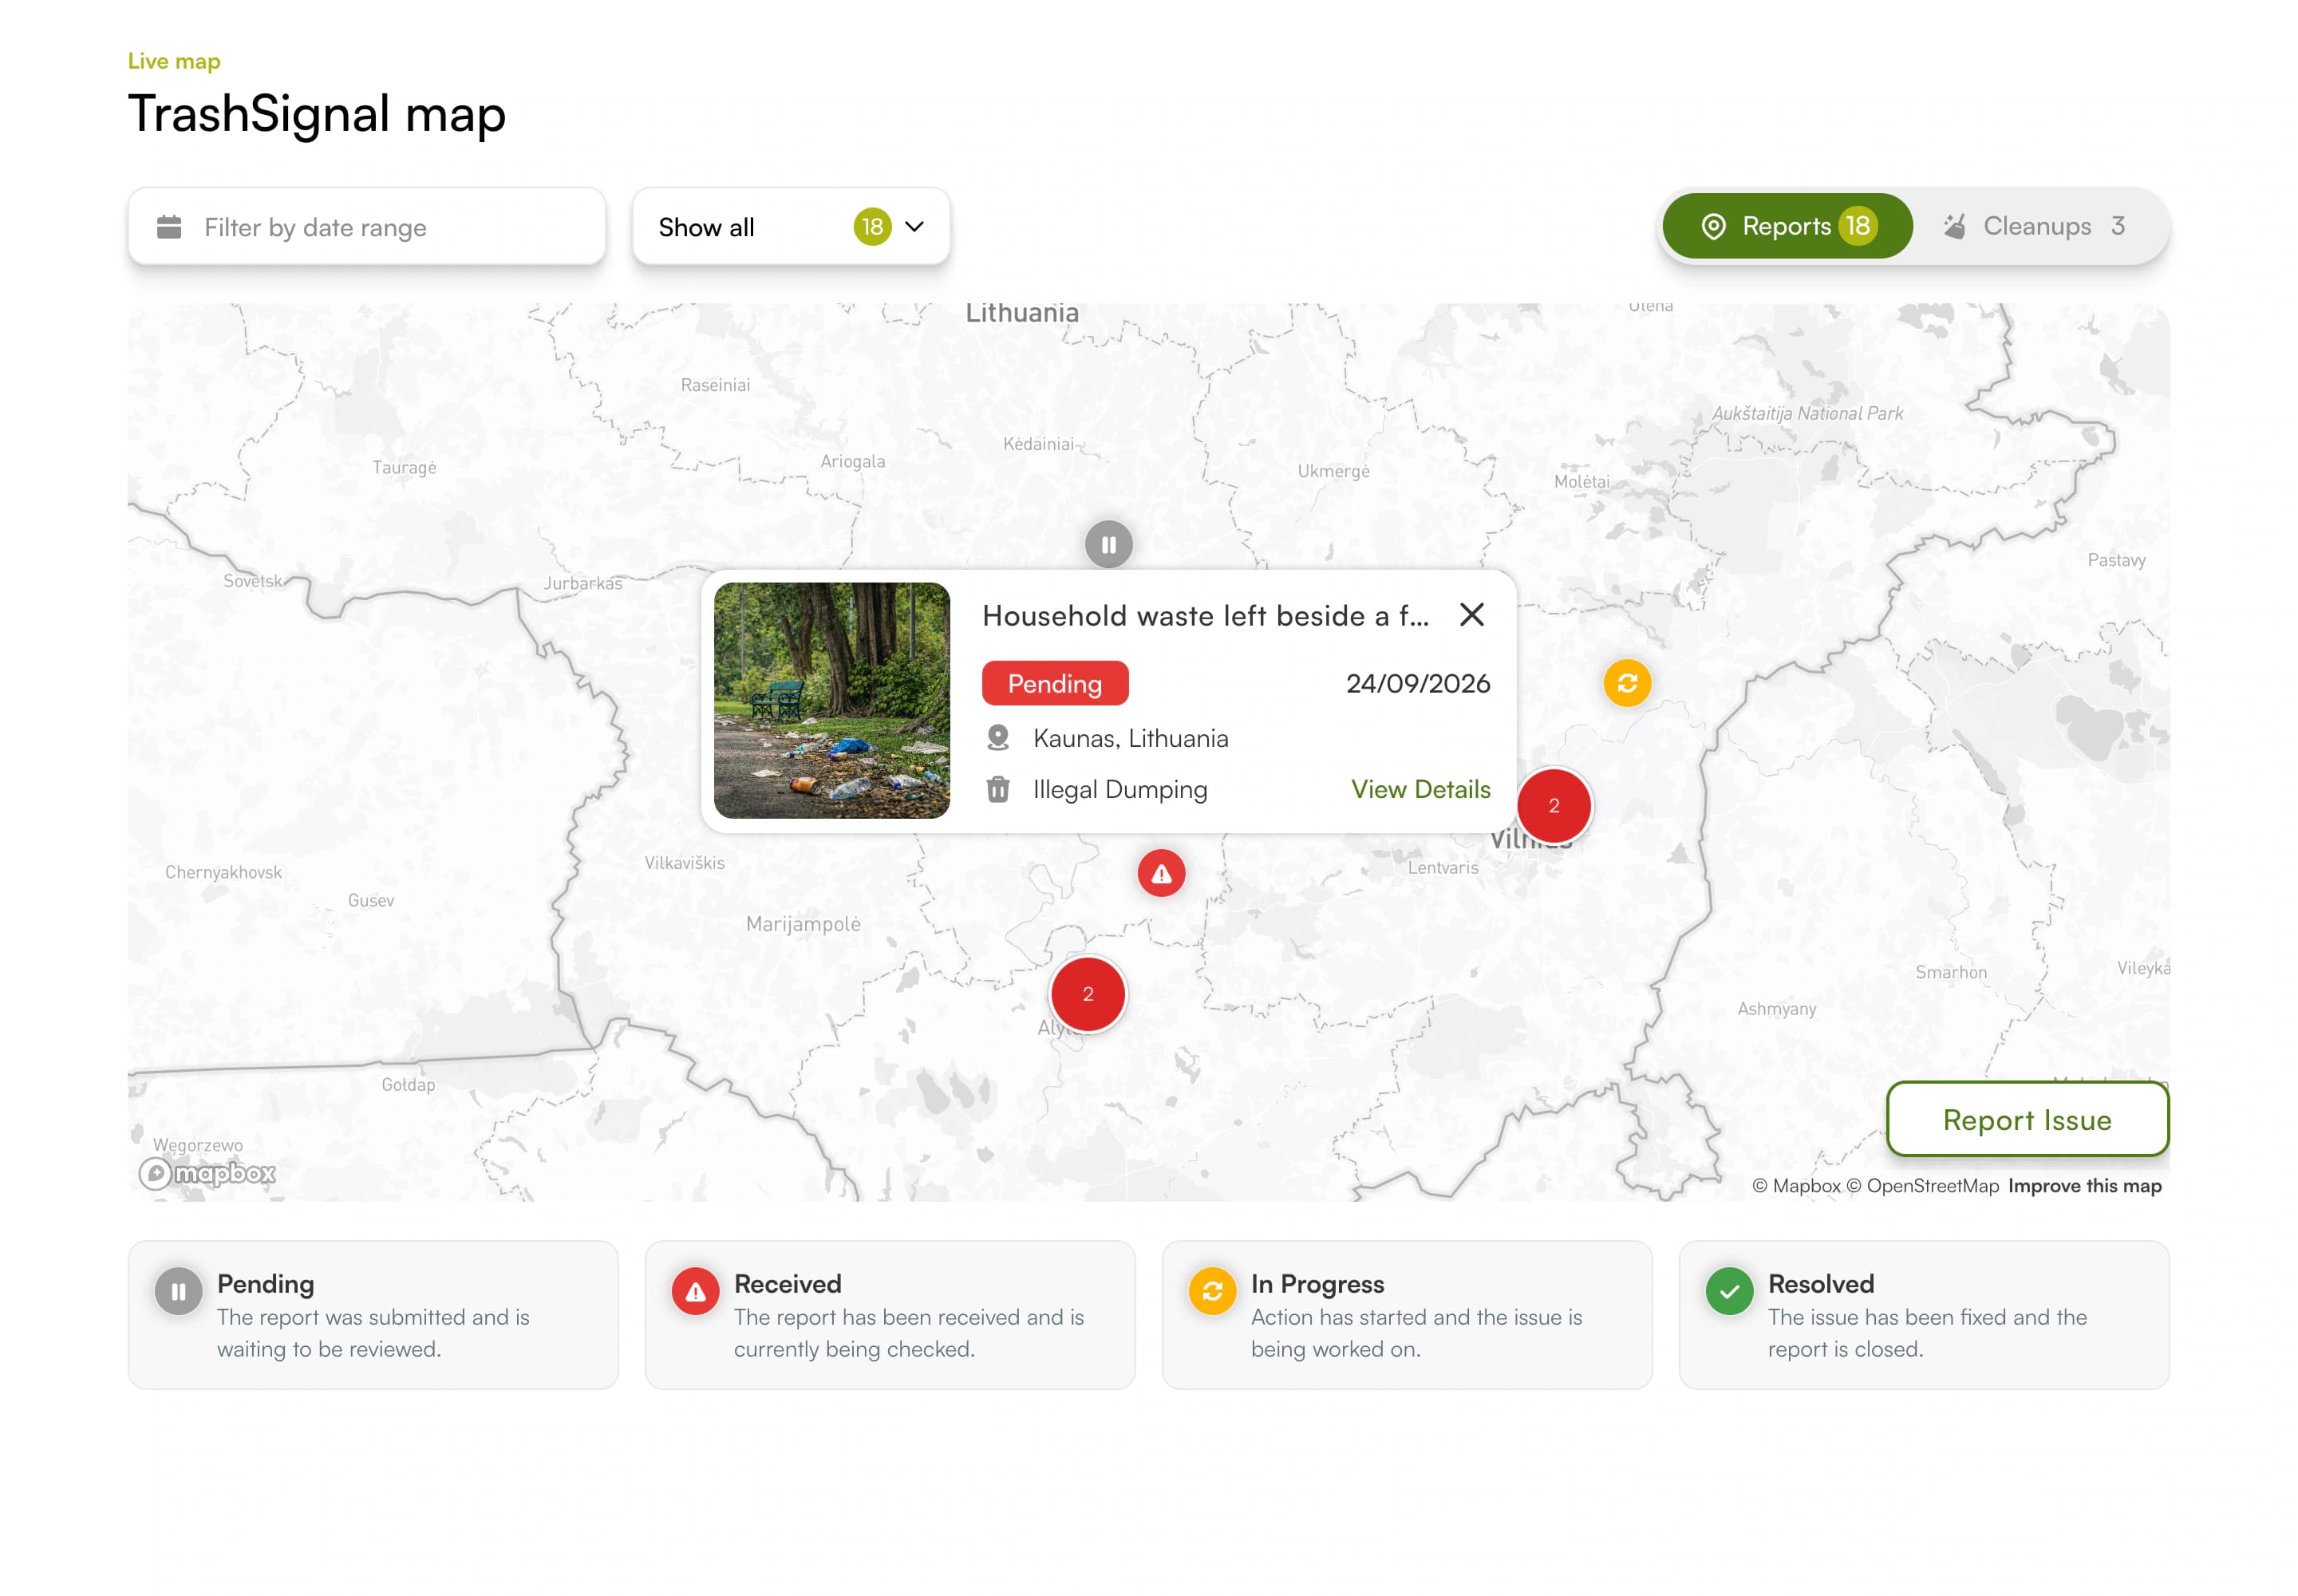
Task: Click the red Pending status badge
Action: pyautogui.click(x=1054, y=683)
